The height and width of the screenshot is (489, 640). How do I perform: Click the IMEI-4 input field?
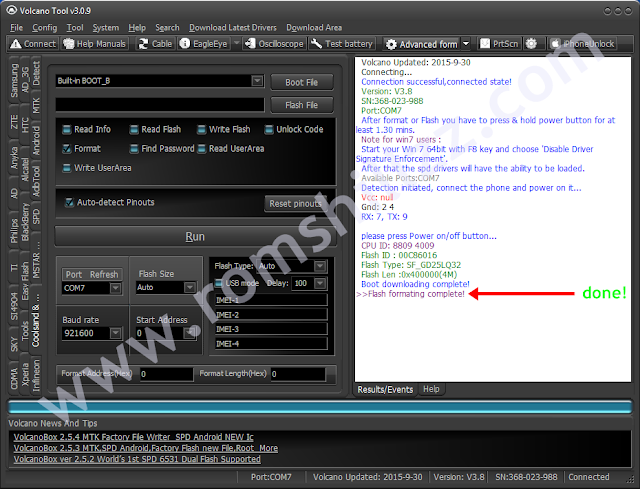pyautogui.click(x=271, y=344)
